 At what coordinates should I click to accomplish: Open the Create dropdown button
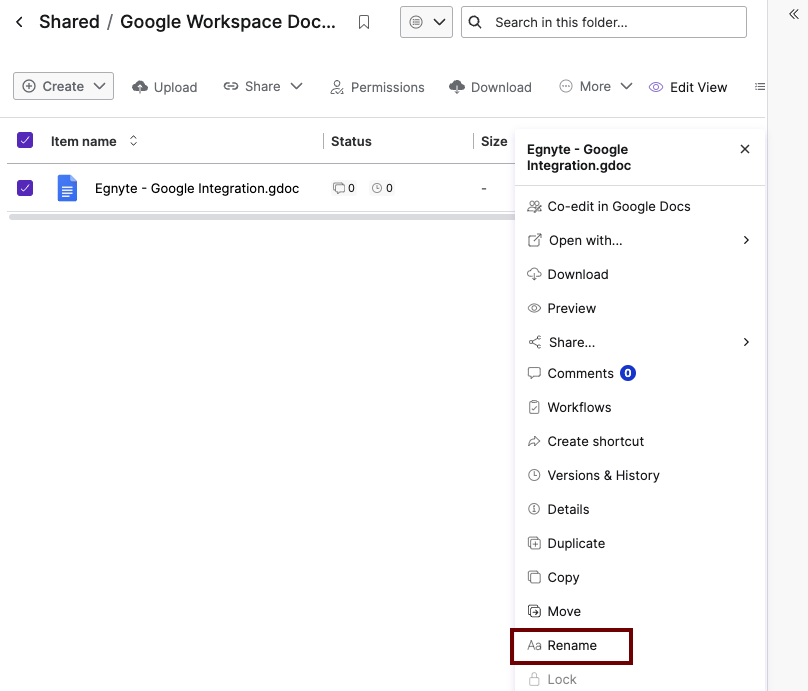point(63,86)
